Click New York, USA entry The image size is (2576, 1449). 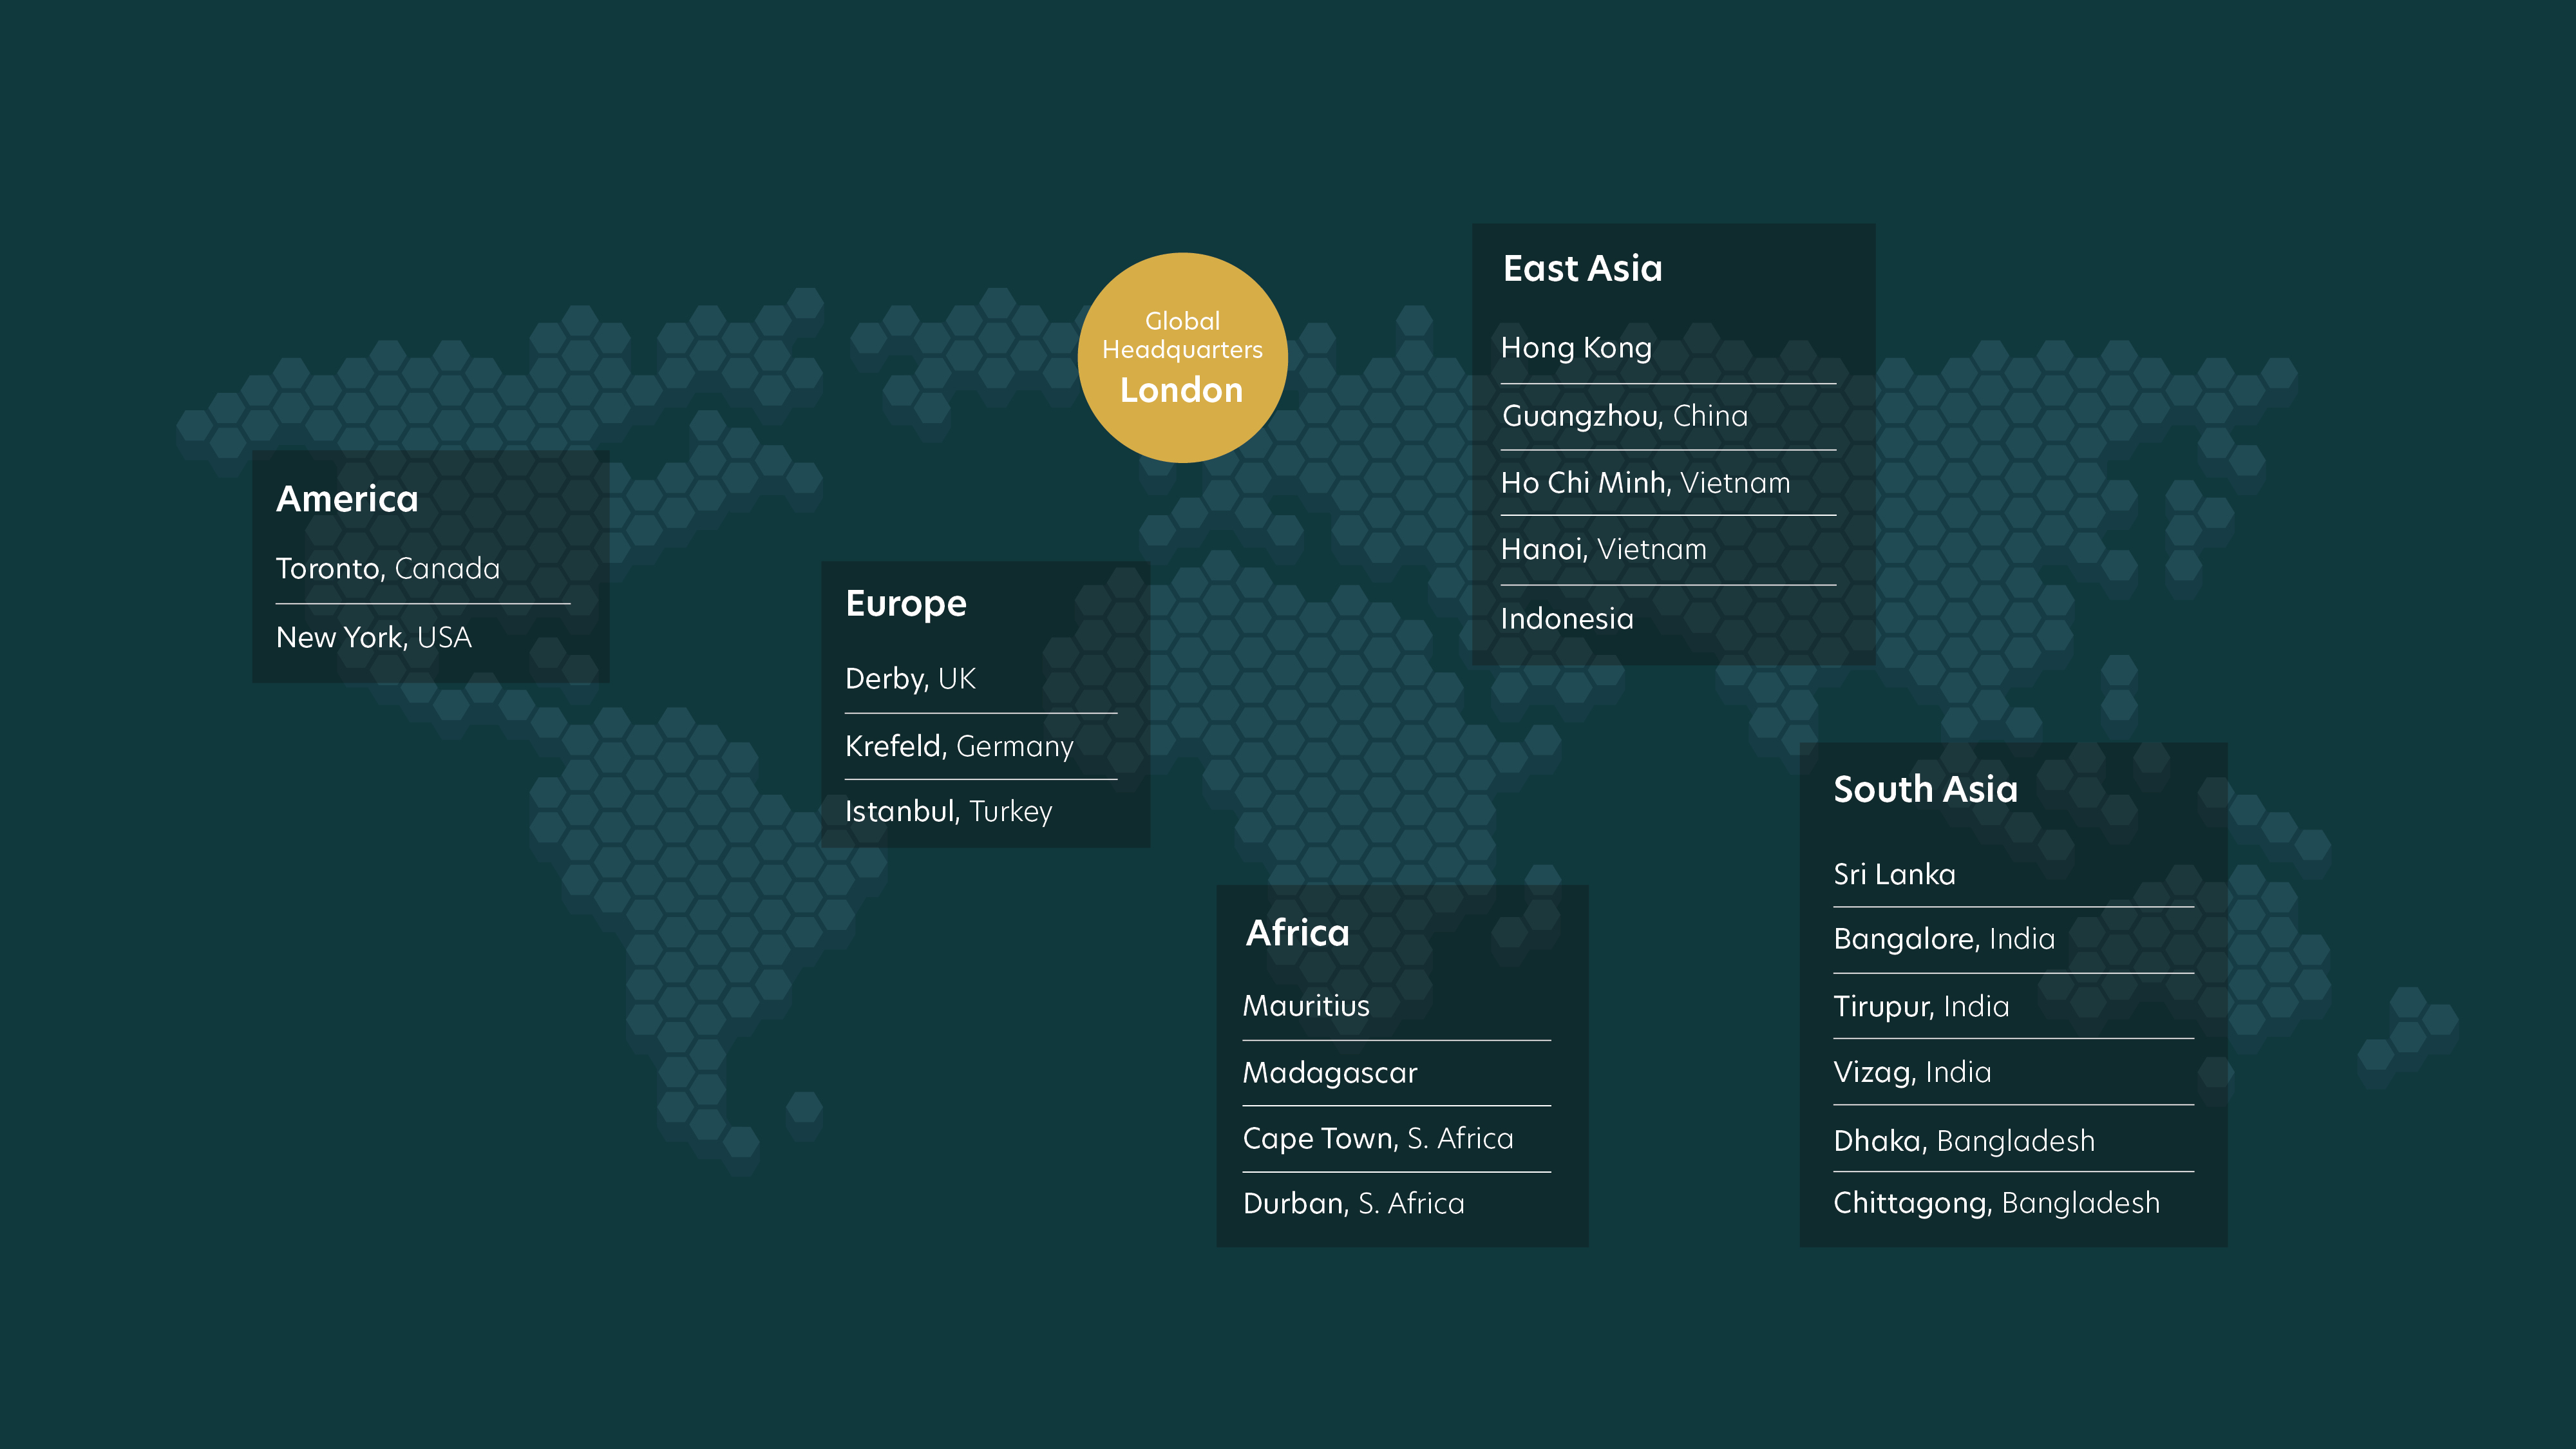pos(374,638)
